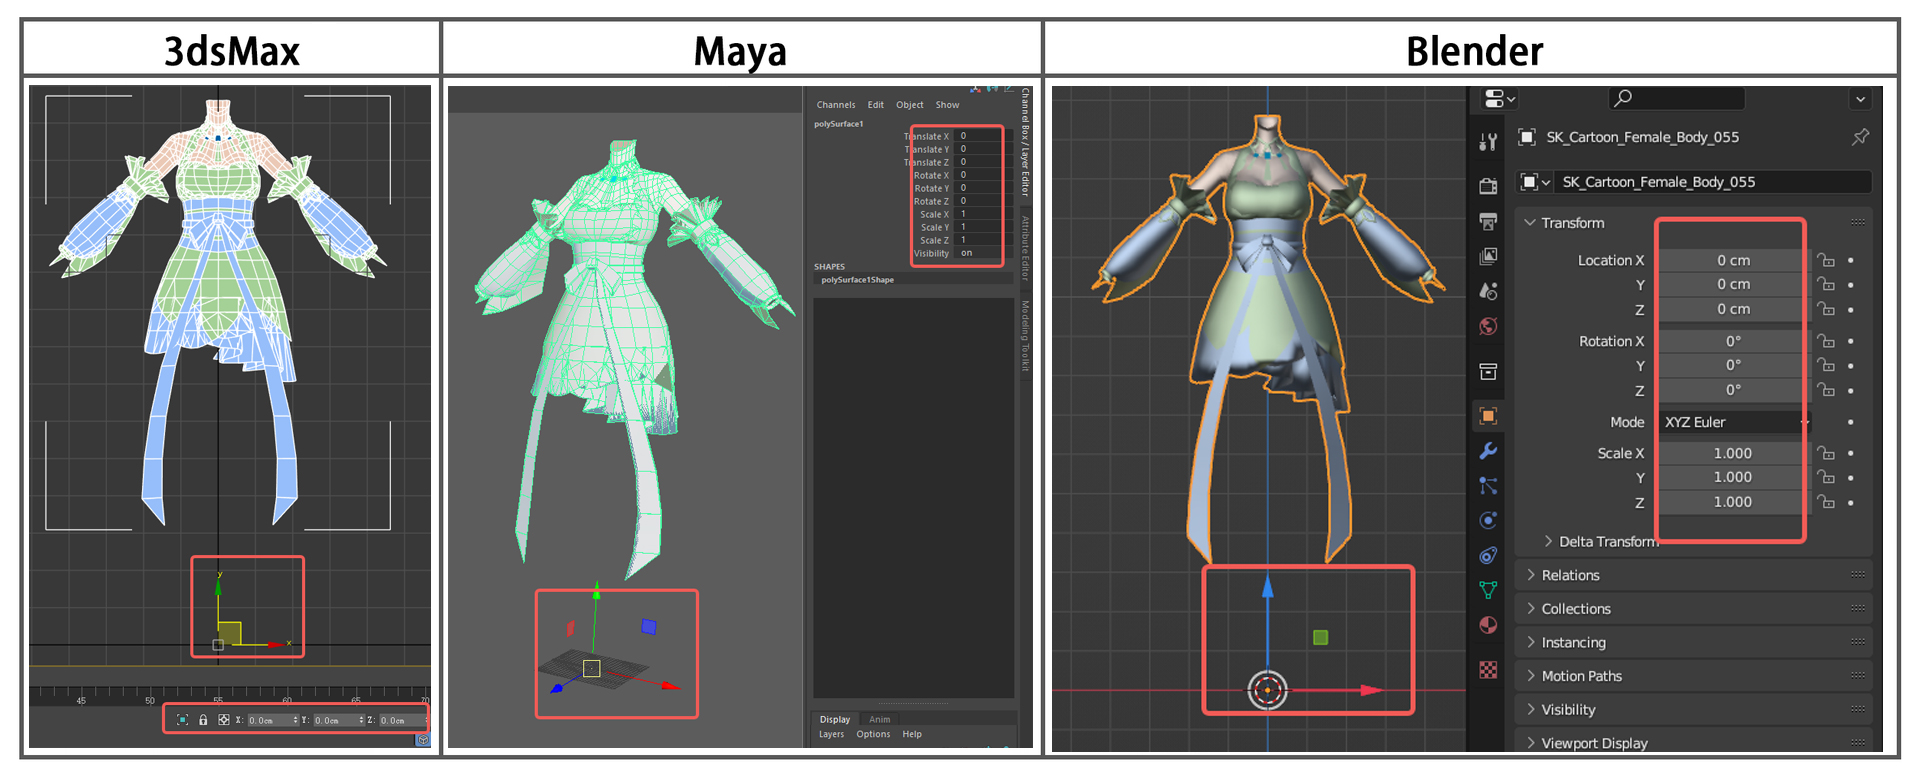Open Blender Object properties orange square icon
The image size is (1915, 781).
[x=1488, y=416]
